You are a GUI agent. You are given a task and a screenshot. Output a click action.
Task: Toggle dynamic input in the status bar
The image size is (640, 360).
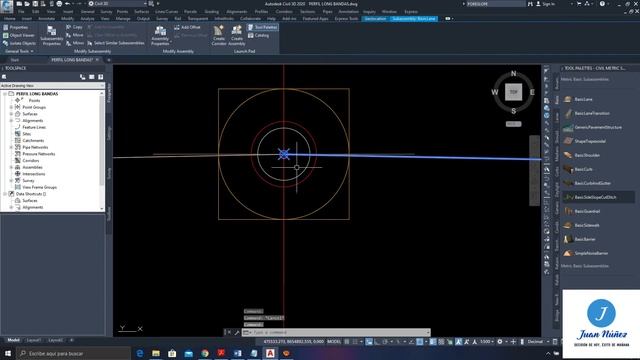(x=369, y=342)
